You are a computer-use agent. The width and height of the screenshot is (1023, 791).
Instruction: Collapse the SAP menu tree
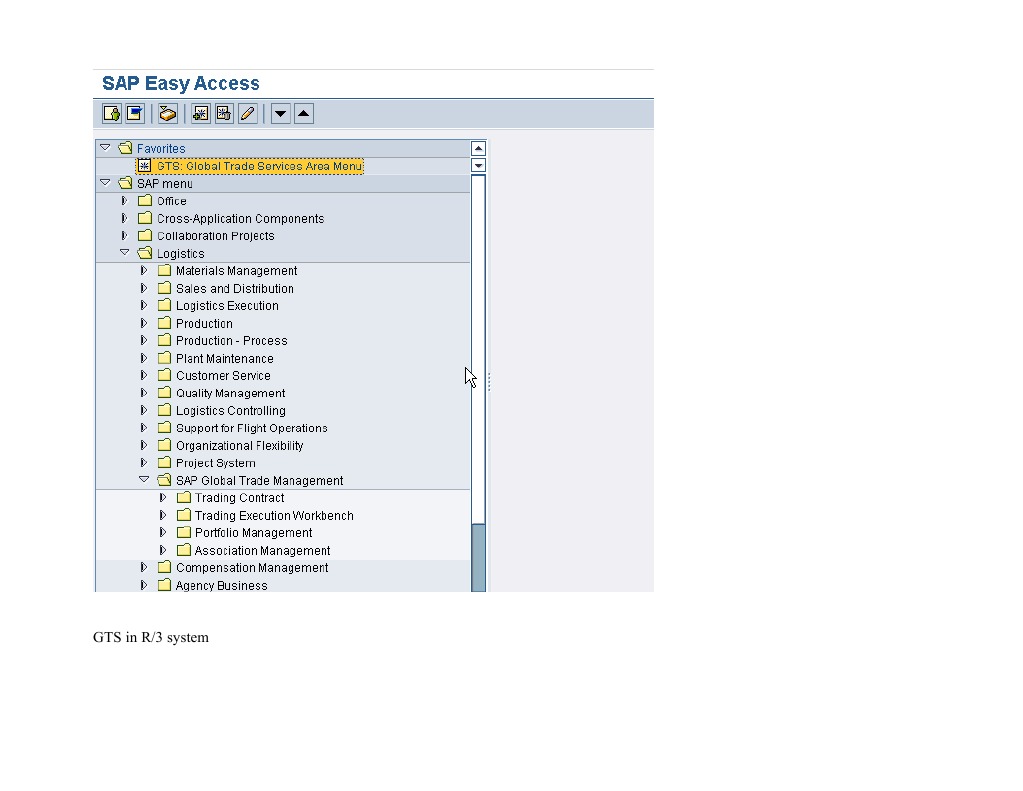click(x=105, y=183)
